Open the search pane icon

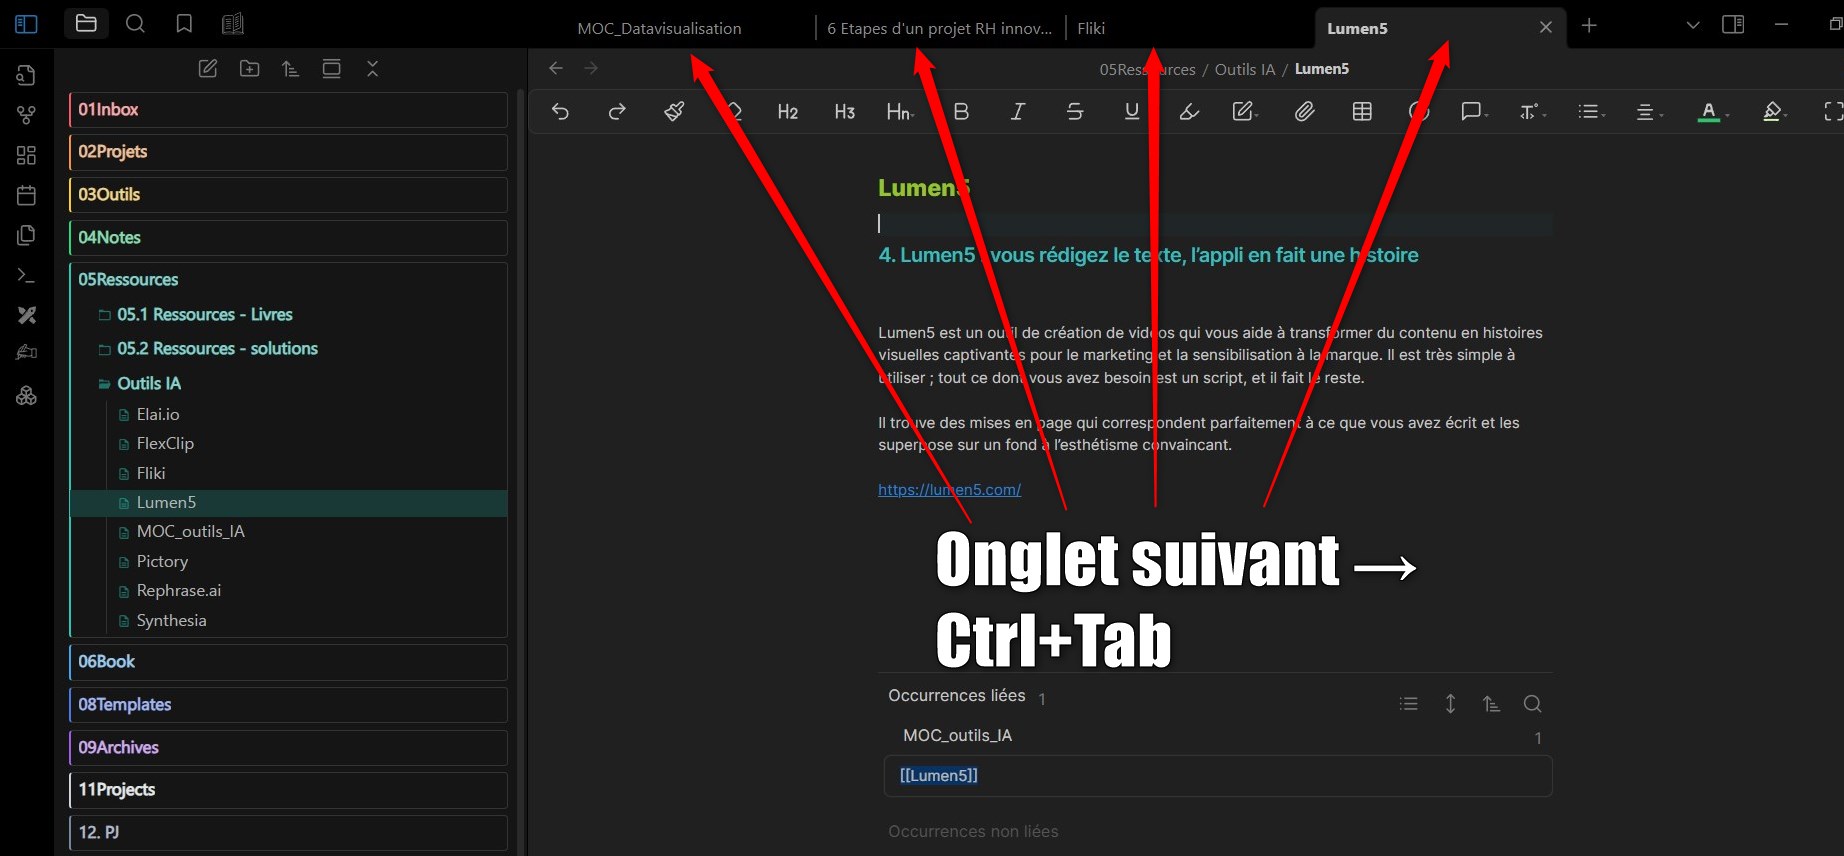(x=135, y=23)
